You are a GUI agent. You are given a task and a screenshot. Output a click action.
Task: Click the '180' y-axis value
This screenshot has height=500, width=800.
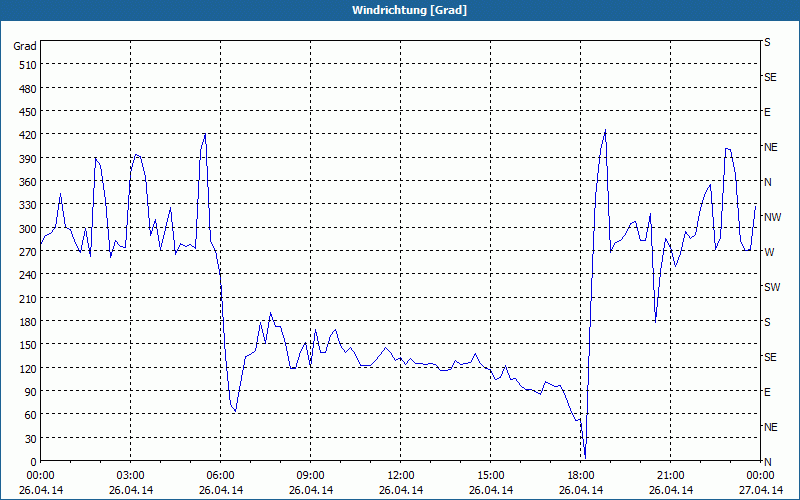tap(28, 322)
